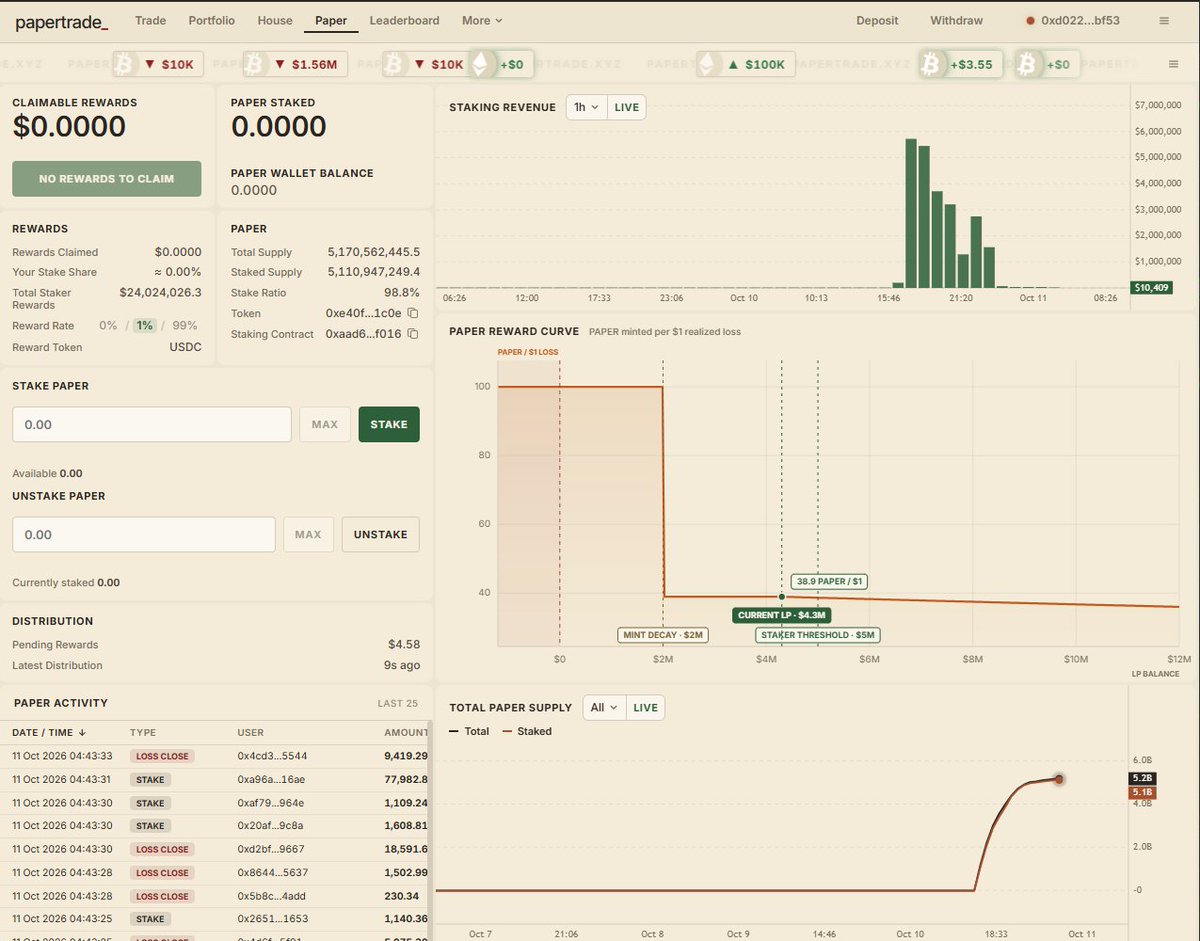Open the wallet 0xd022...bf53 menu

click(1072, 20)
